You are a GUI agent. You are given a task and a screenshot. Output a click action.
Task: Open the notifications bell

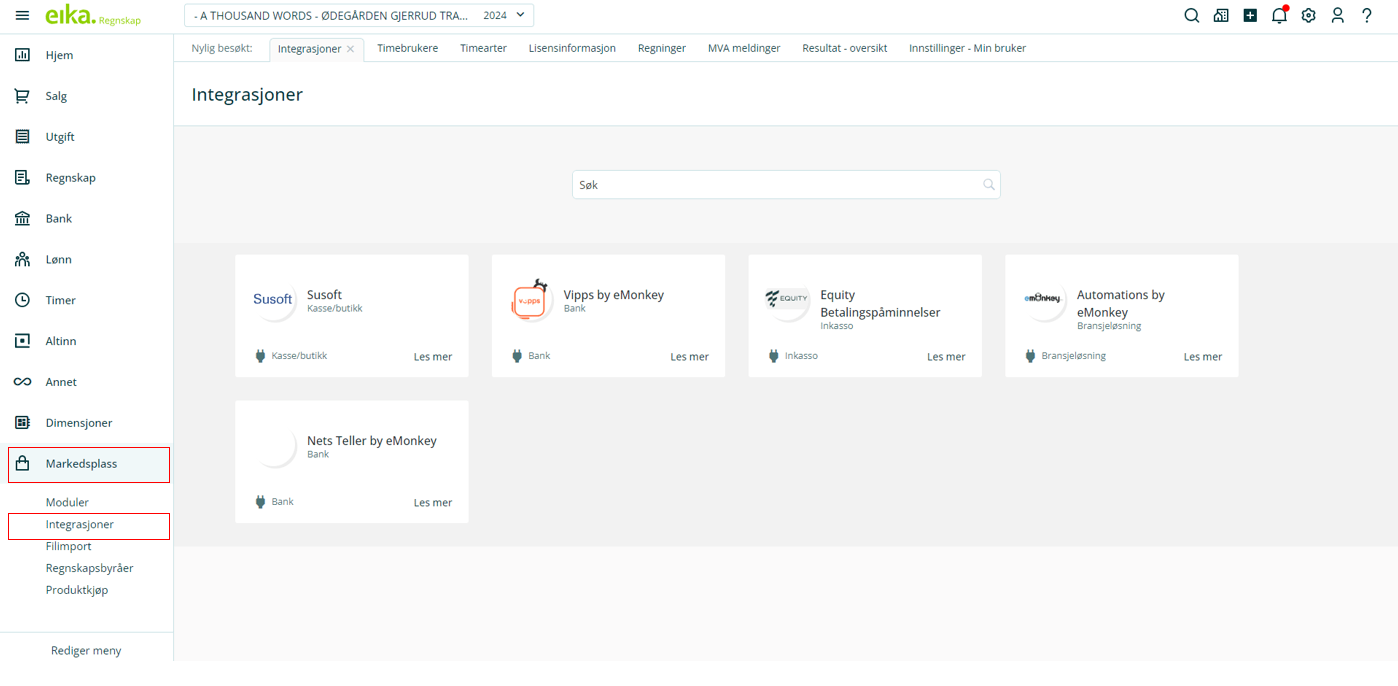click(1279, 16)
